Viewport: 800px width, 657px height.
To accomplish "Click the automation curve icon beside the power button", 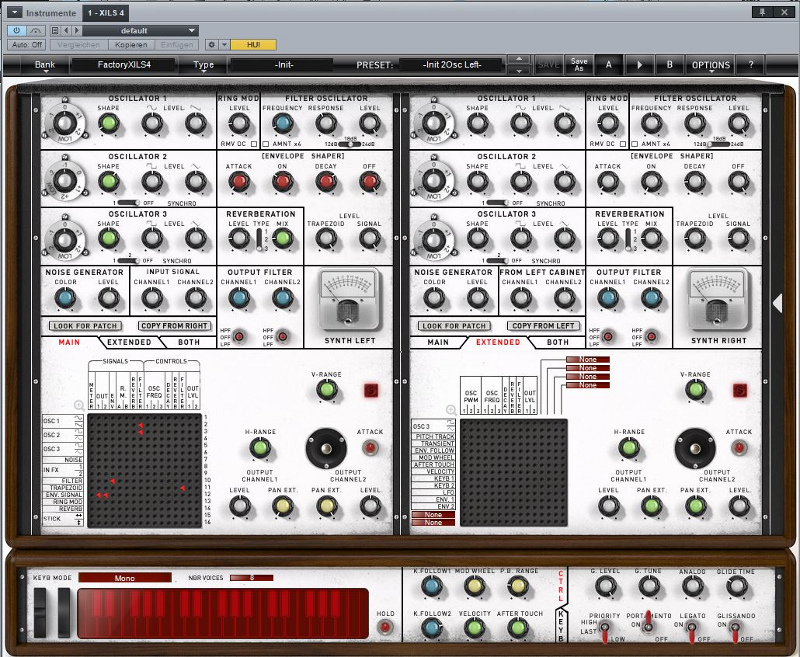I will click(x=35, y=31).
